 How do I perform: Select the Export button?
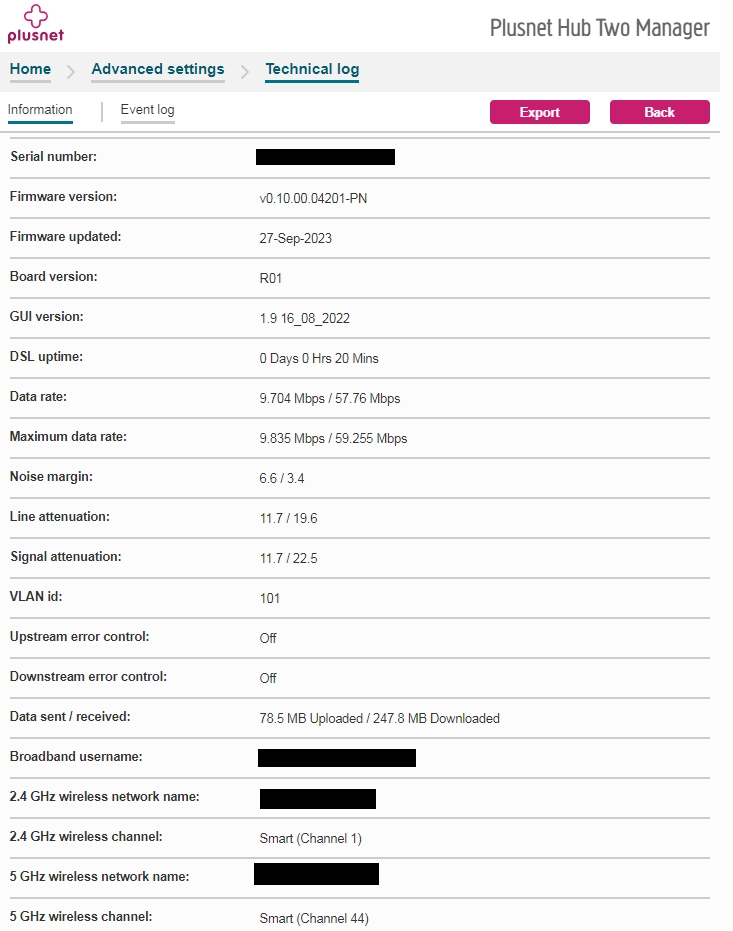(540, 112)
